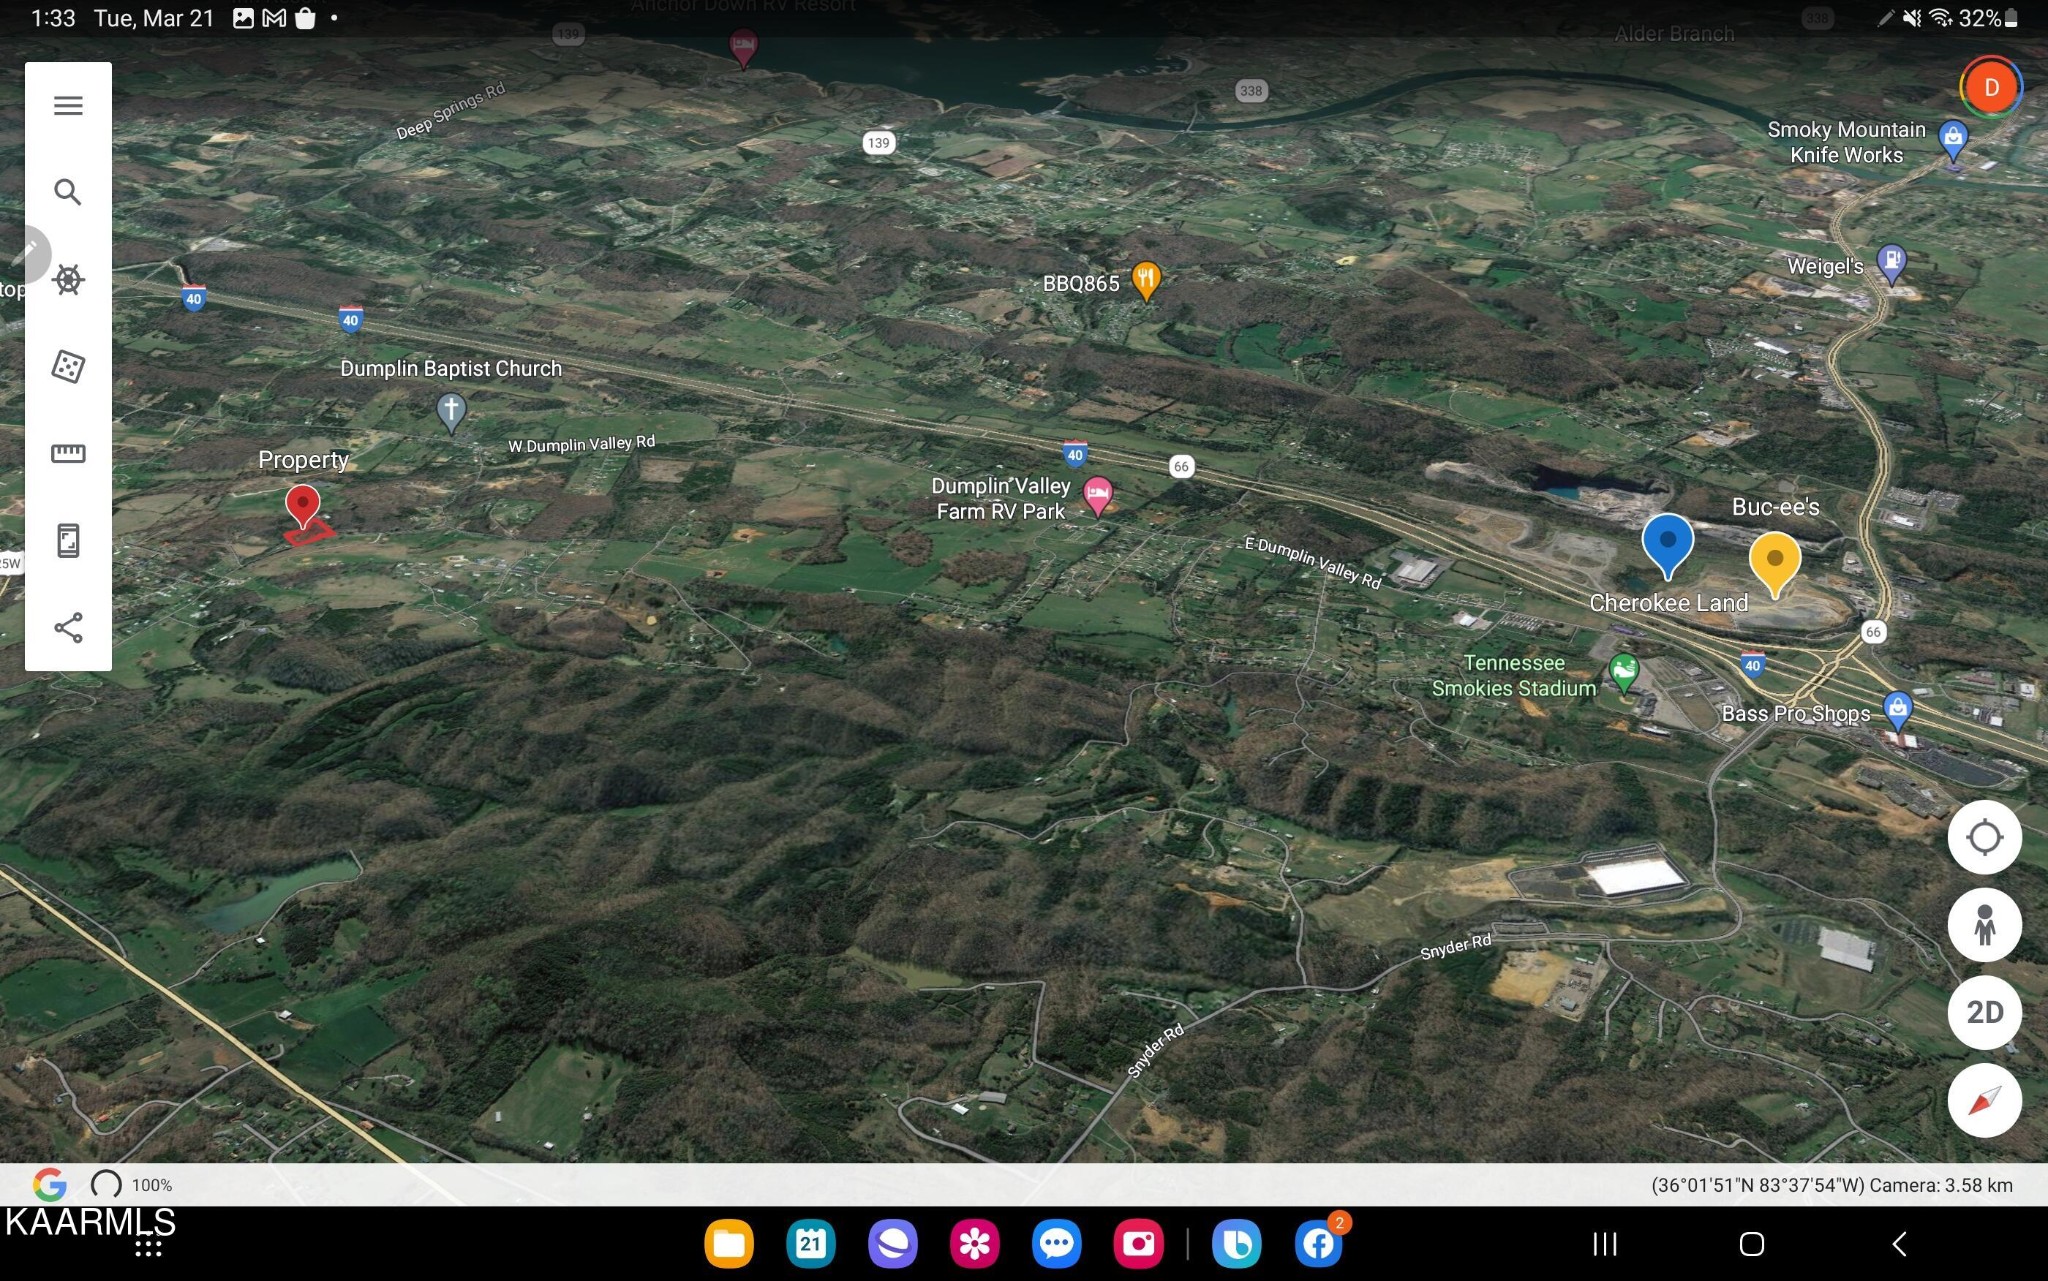
Task: Activate Street View pegman button
Action: point(1984,925)
